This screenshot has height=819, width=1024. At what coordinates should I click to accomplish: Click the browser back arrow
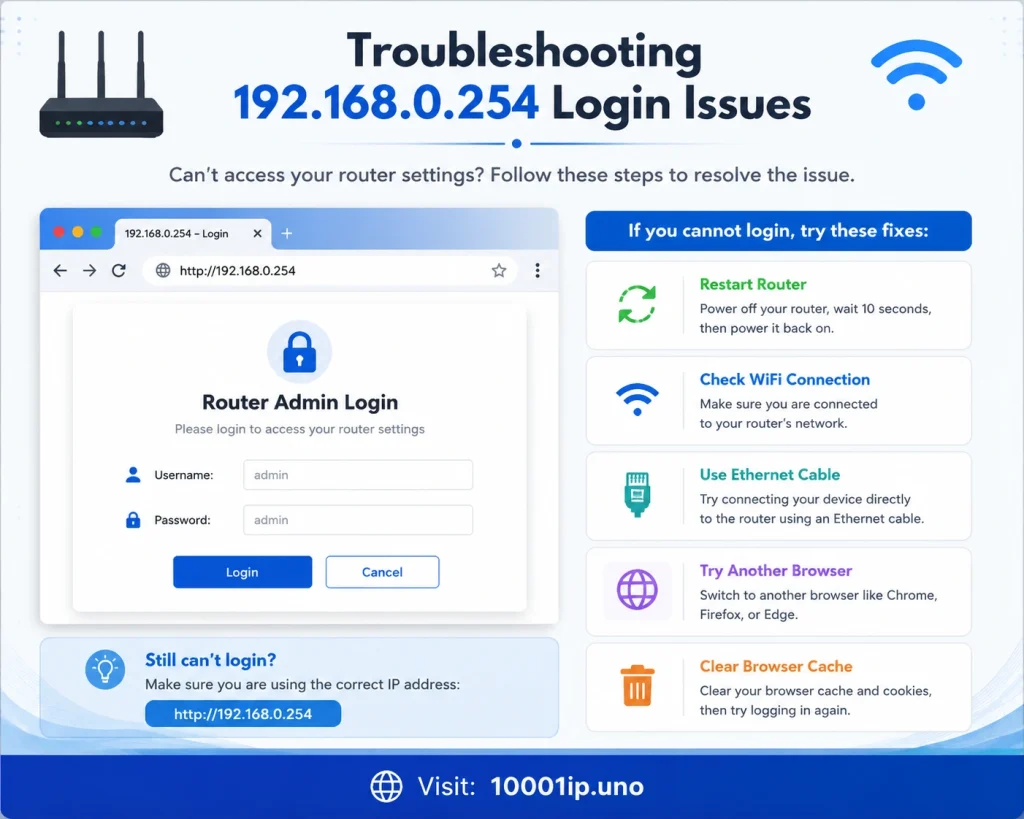pos(60,270)
